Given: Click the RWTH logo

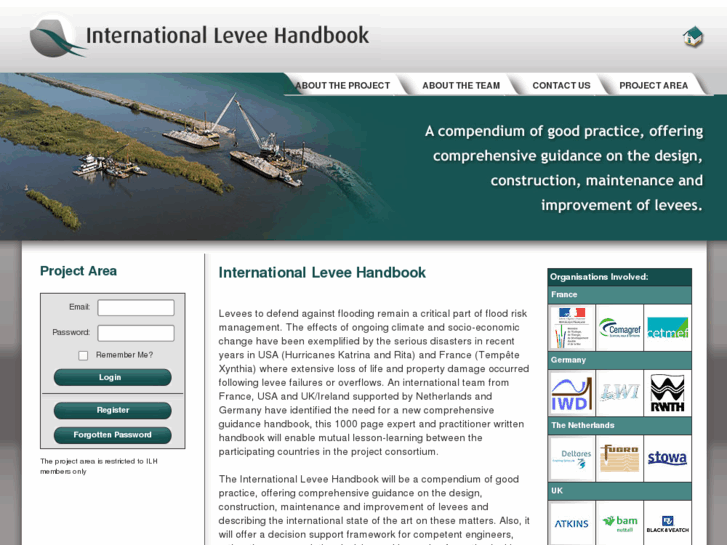Looking at the screenshot, I should (x=667, y=393).
